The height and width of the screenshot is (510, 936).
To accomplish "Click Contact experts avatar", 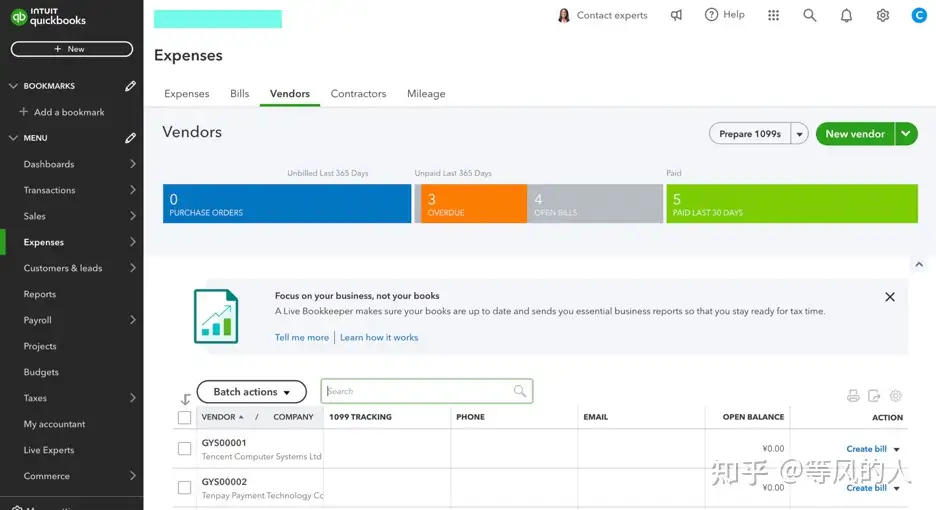I will tap(564, 16).
